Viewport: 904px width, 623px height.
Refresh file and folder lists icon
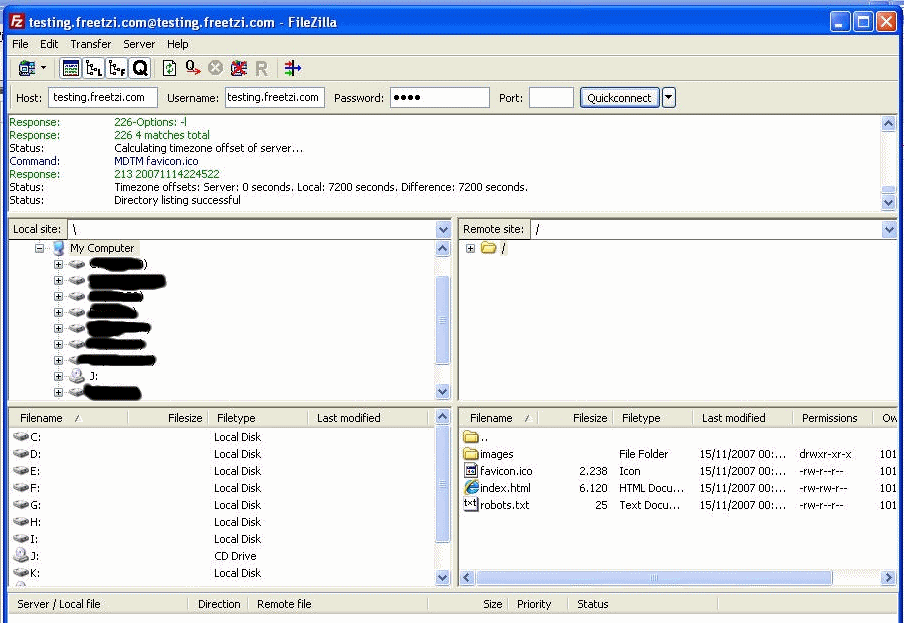coord(170,68)
